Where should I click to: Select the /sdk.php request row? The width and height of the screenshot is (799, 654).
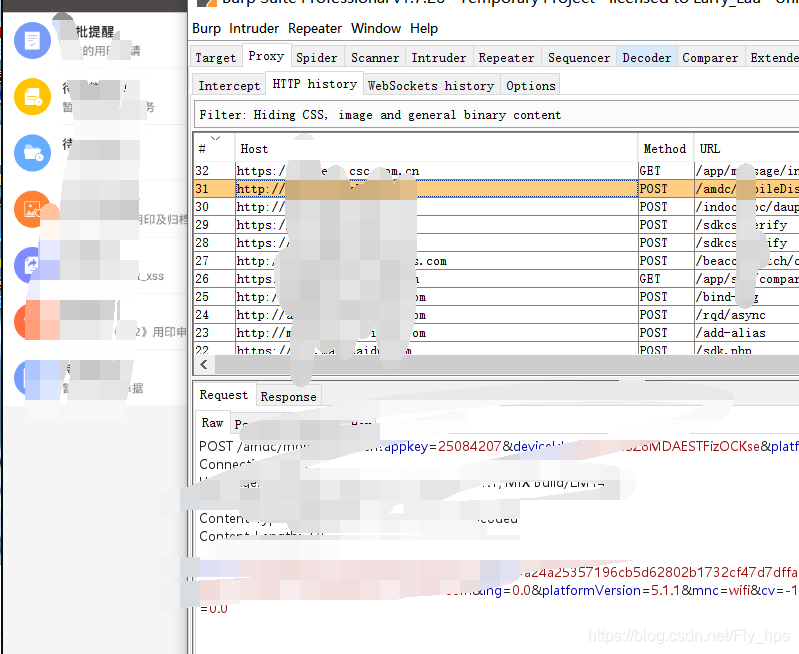tap(496, 349)
